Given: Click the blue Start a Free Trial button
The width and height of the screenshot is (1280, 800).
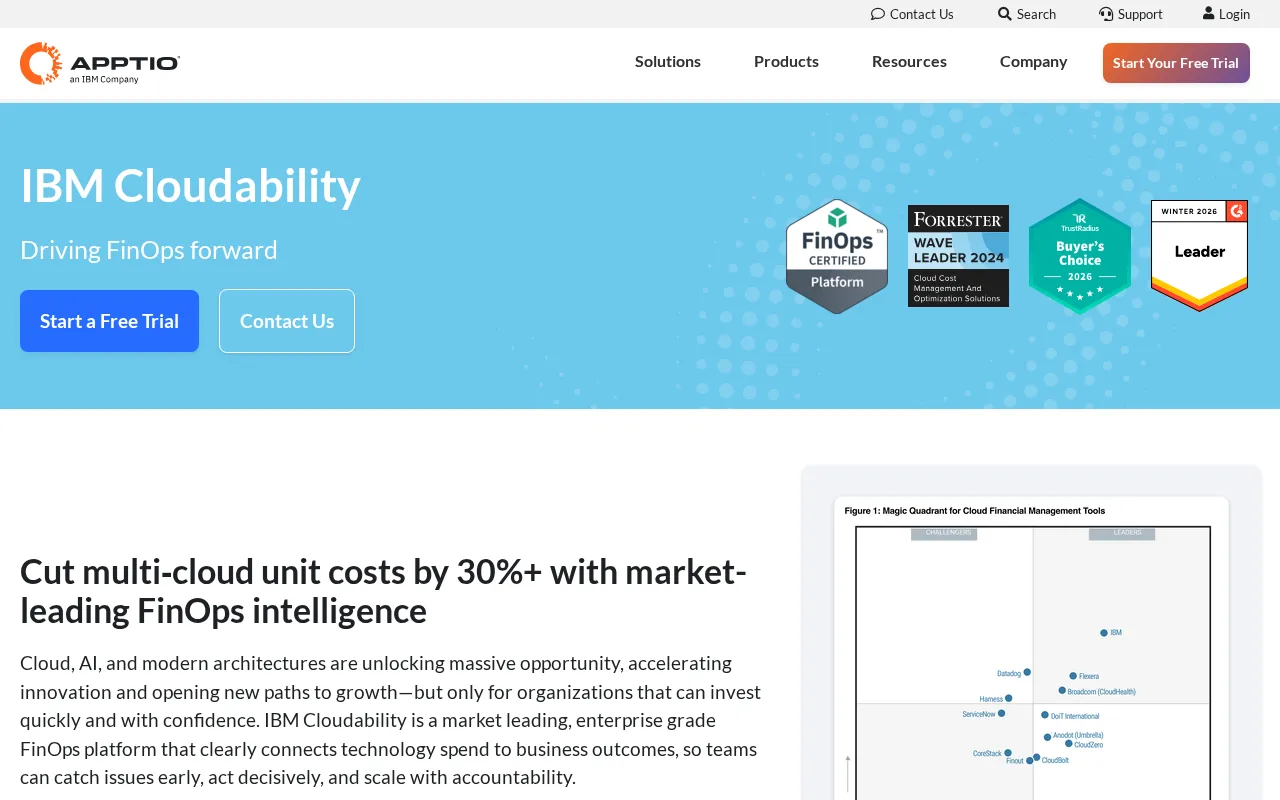Looking at the screenshot, I should tap(109, 321).
